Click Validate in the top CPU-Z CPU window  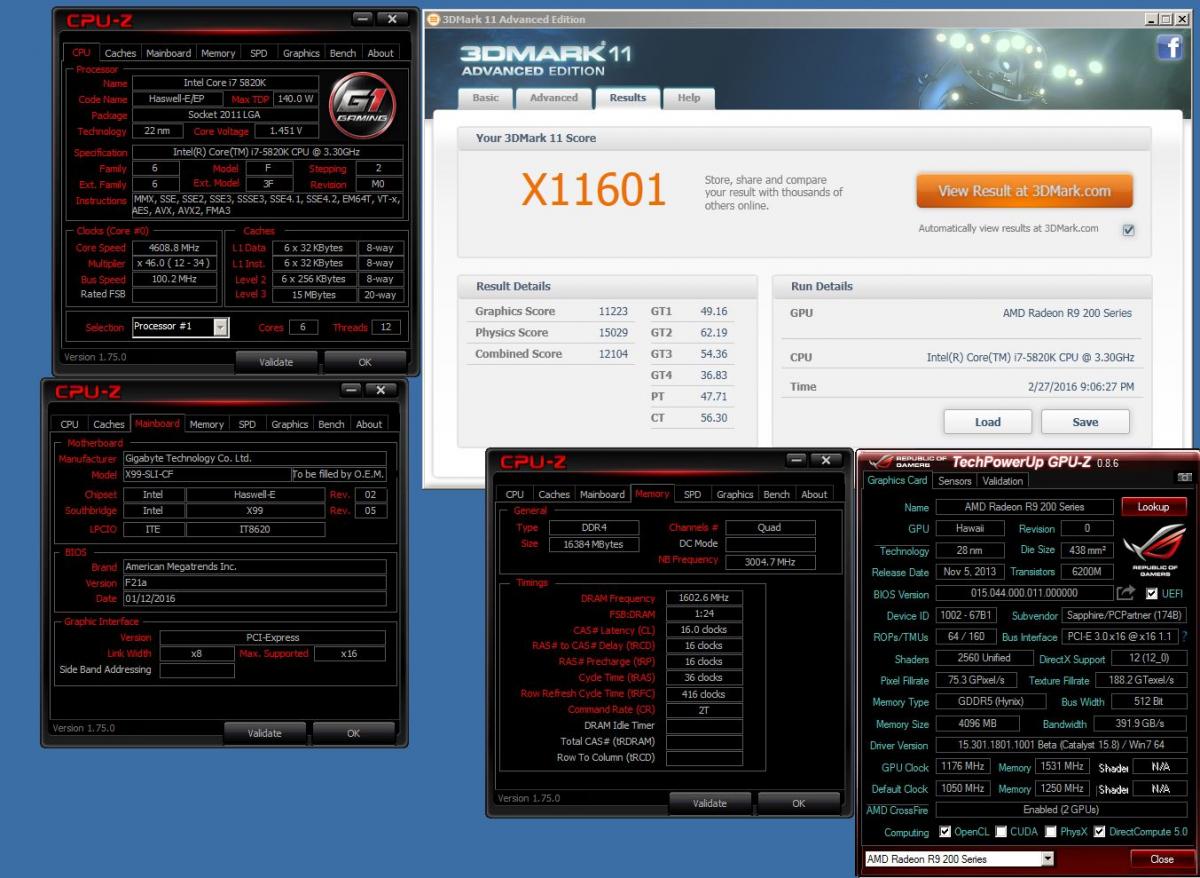pyautogui.click(x=276, y=362)
